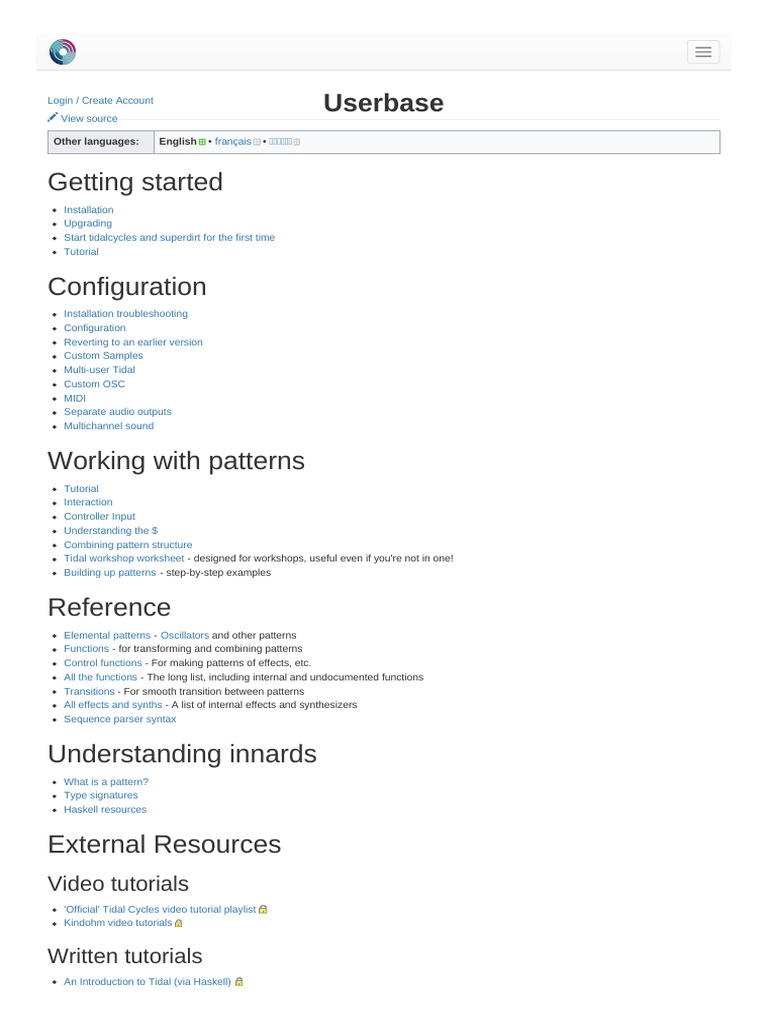Open Start tidalcycles and superdirt link
The height and width of the screenshot is (1024, 768).
pos(169,238)
